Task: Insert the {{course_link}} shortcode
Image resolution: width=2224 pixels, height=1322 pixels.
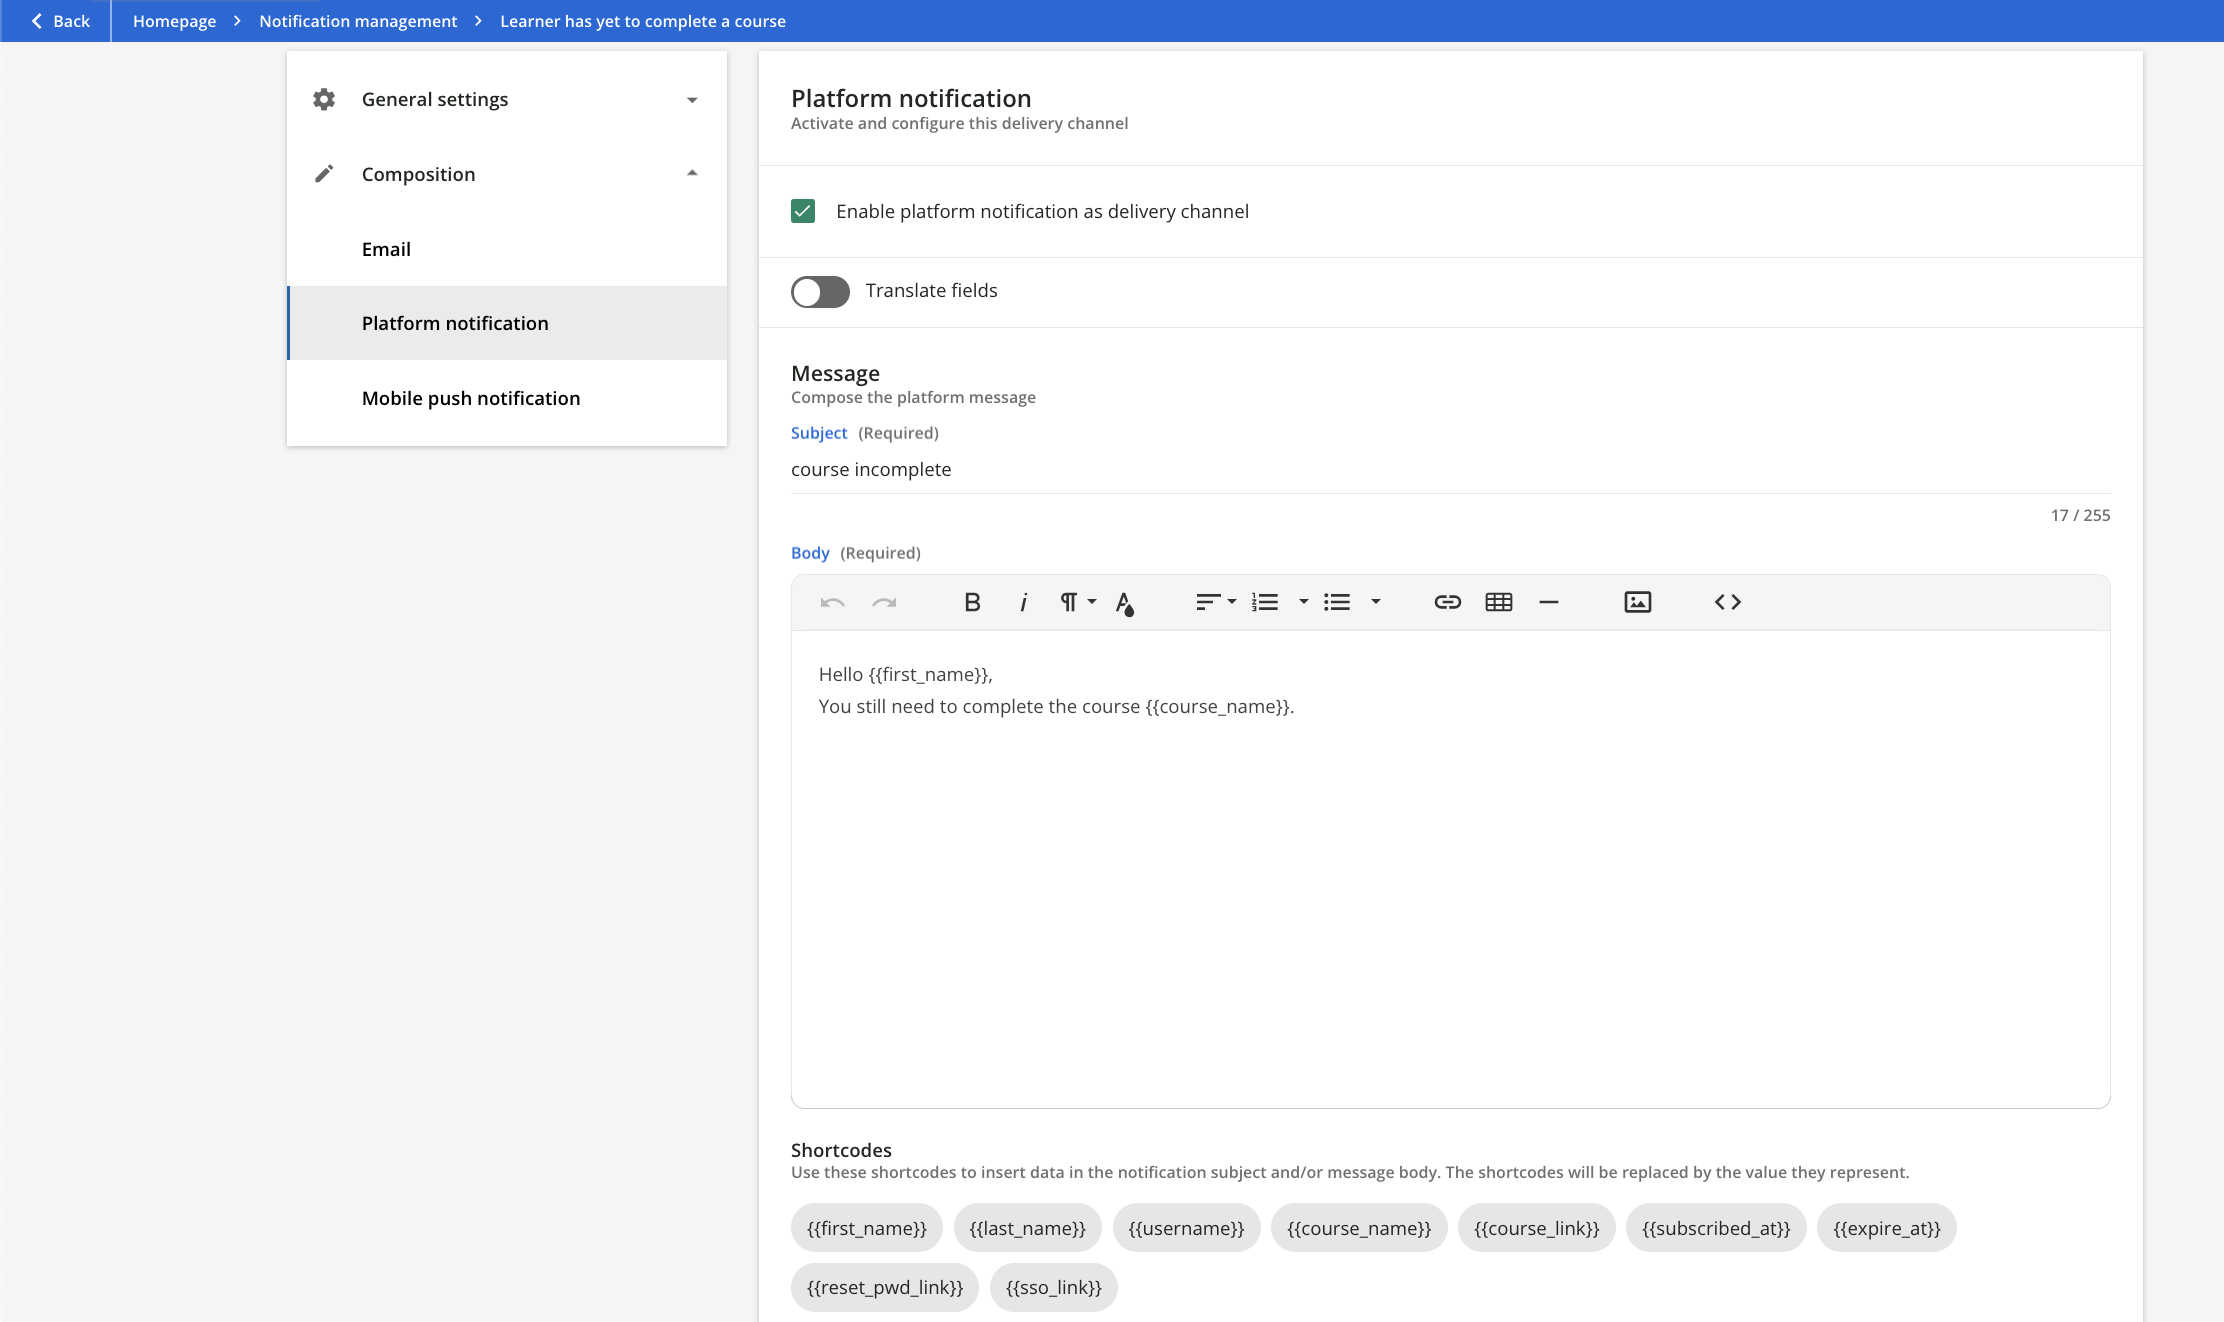Action: click(x=1537, y=1228)
